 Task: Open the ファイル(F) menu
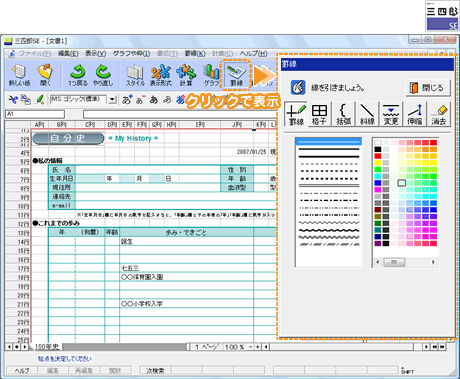(35, 53)
